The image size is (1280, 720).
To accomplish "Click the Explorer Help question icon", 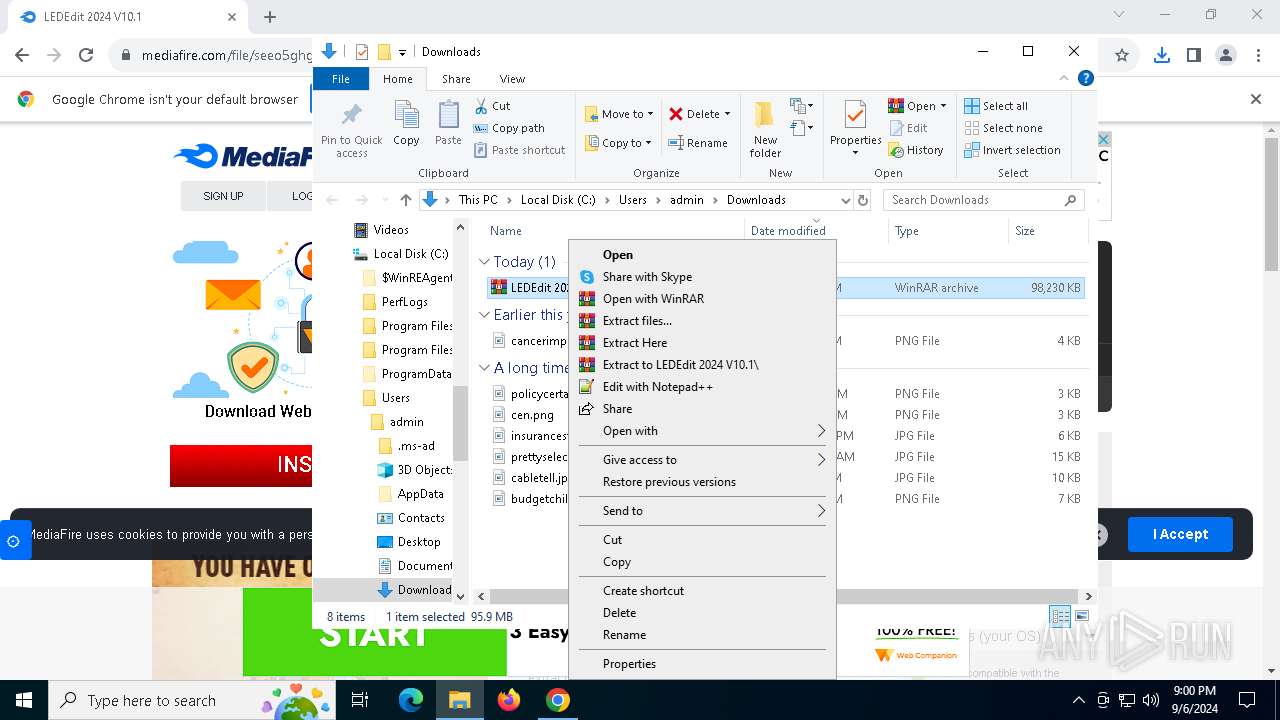I will pyautogui.click(x=1086, y=78).
